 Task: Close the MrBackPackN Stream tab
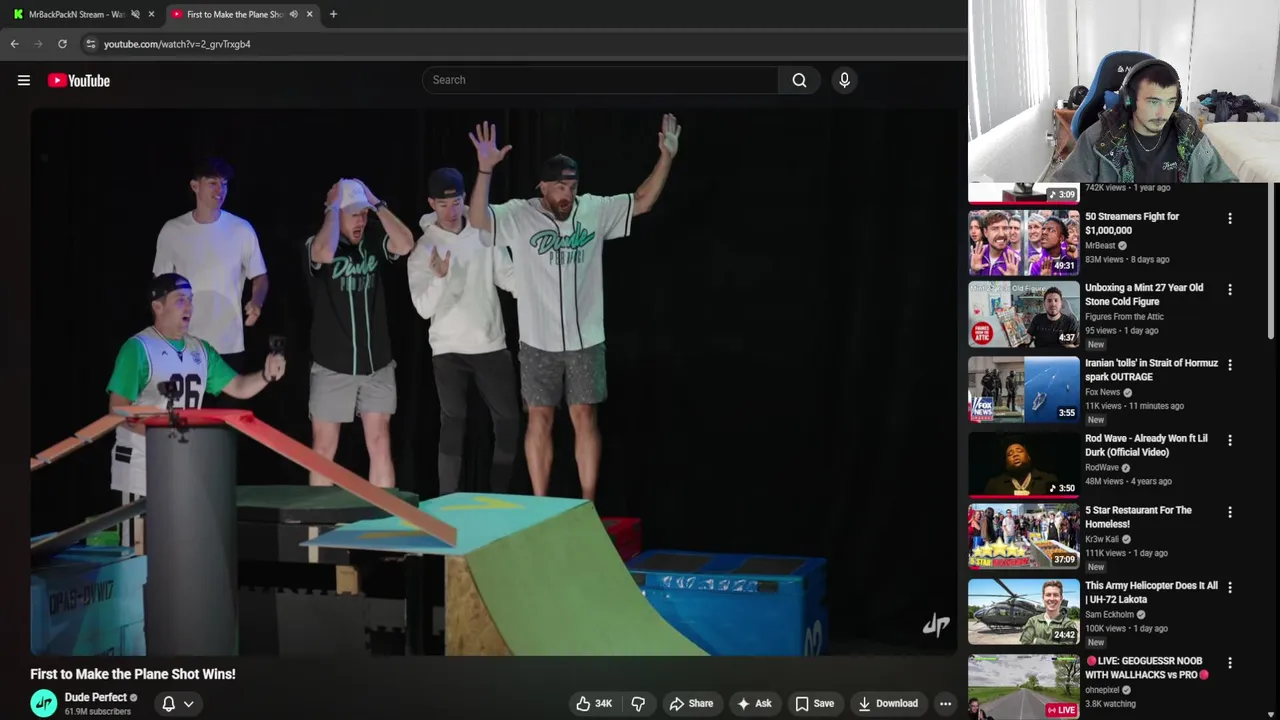[151, 14]
